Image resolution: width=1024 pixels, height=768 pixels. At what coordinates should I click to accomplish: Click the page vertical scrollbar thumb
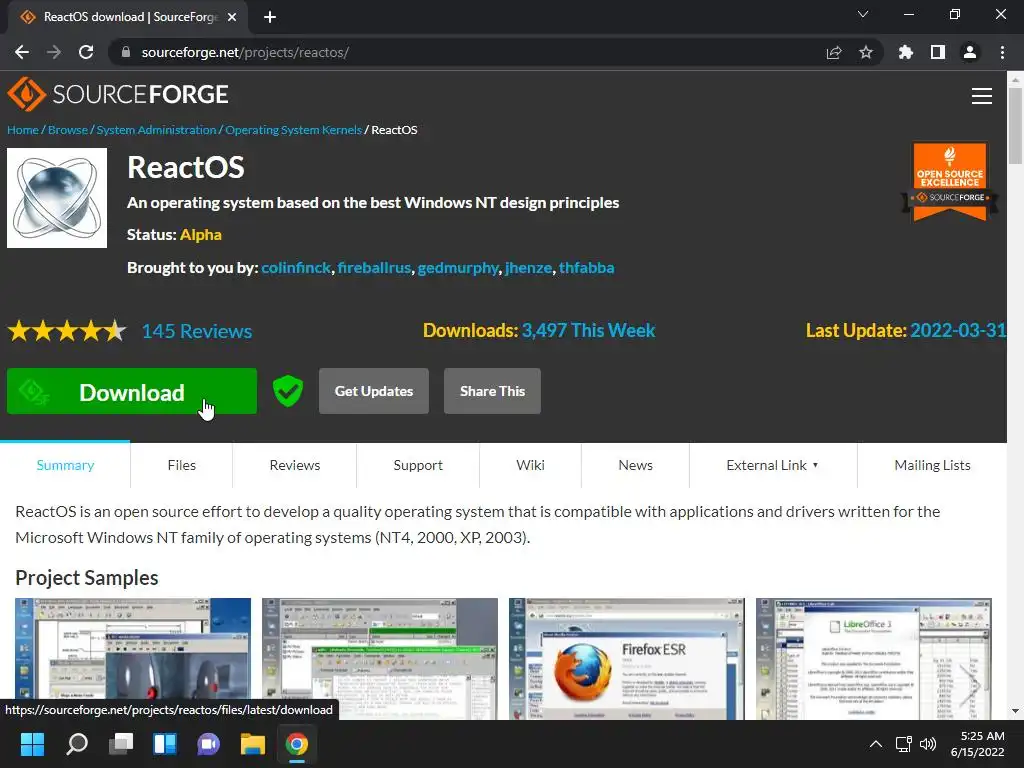(x=1015, y=126)
